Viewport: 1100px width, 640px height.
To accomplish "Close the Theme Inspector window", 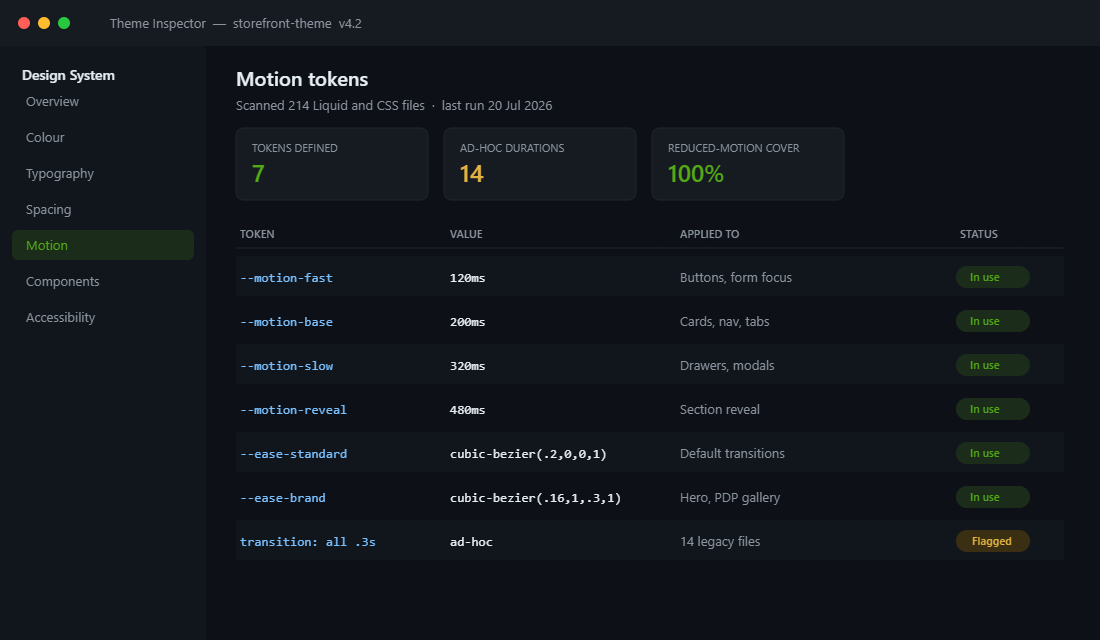I will [x=24, y=23].
